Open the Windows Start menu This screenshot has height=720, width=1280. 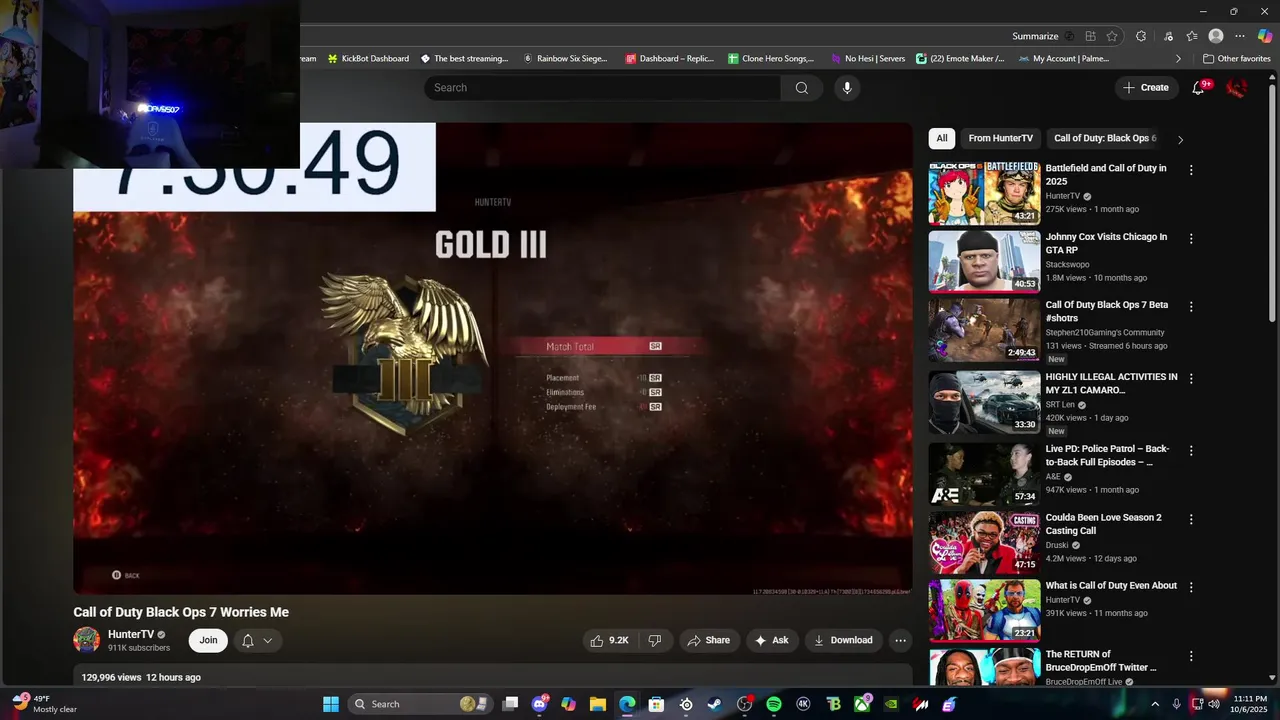tap(331, 704)
